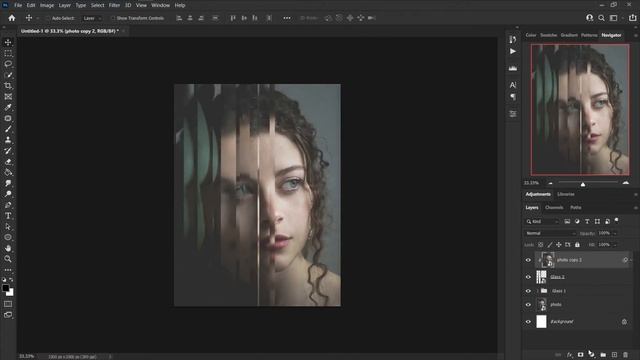Delete layer with trash icon
This screenshot has height=360, width=640.
click(625, 355)
